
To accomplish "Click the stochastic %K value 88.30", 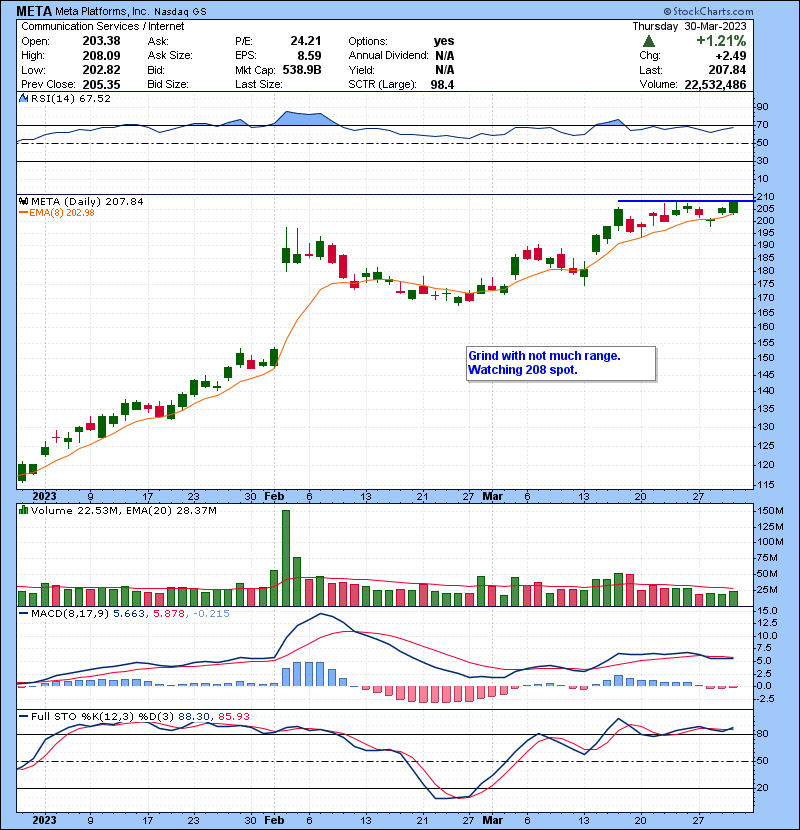I will click(194, 716).
